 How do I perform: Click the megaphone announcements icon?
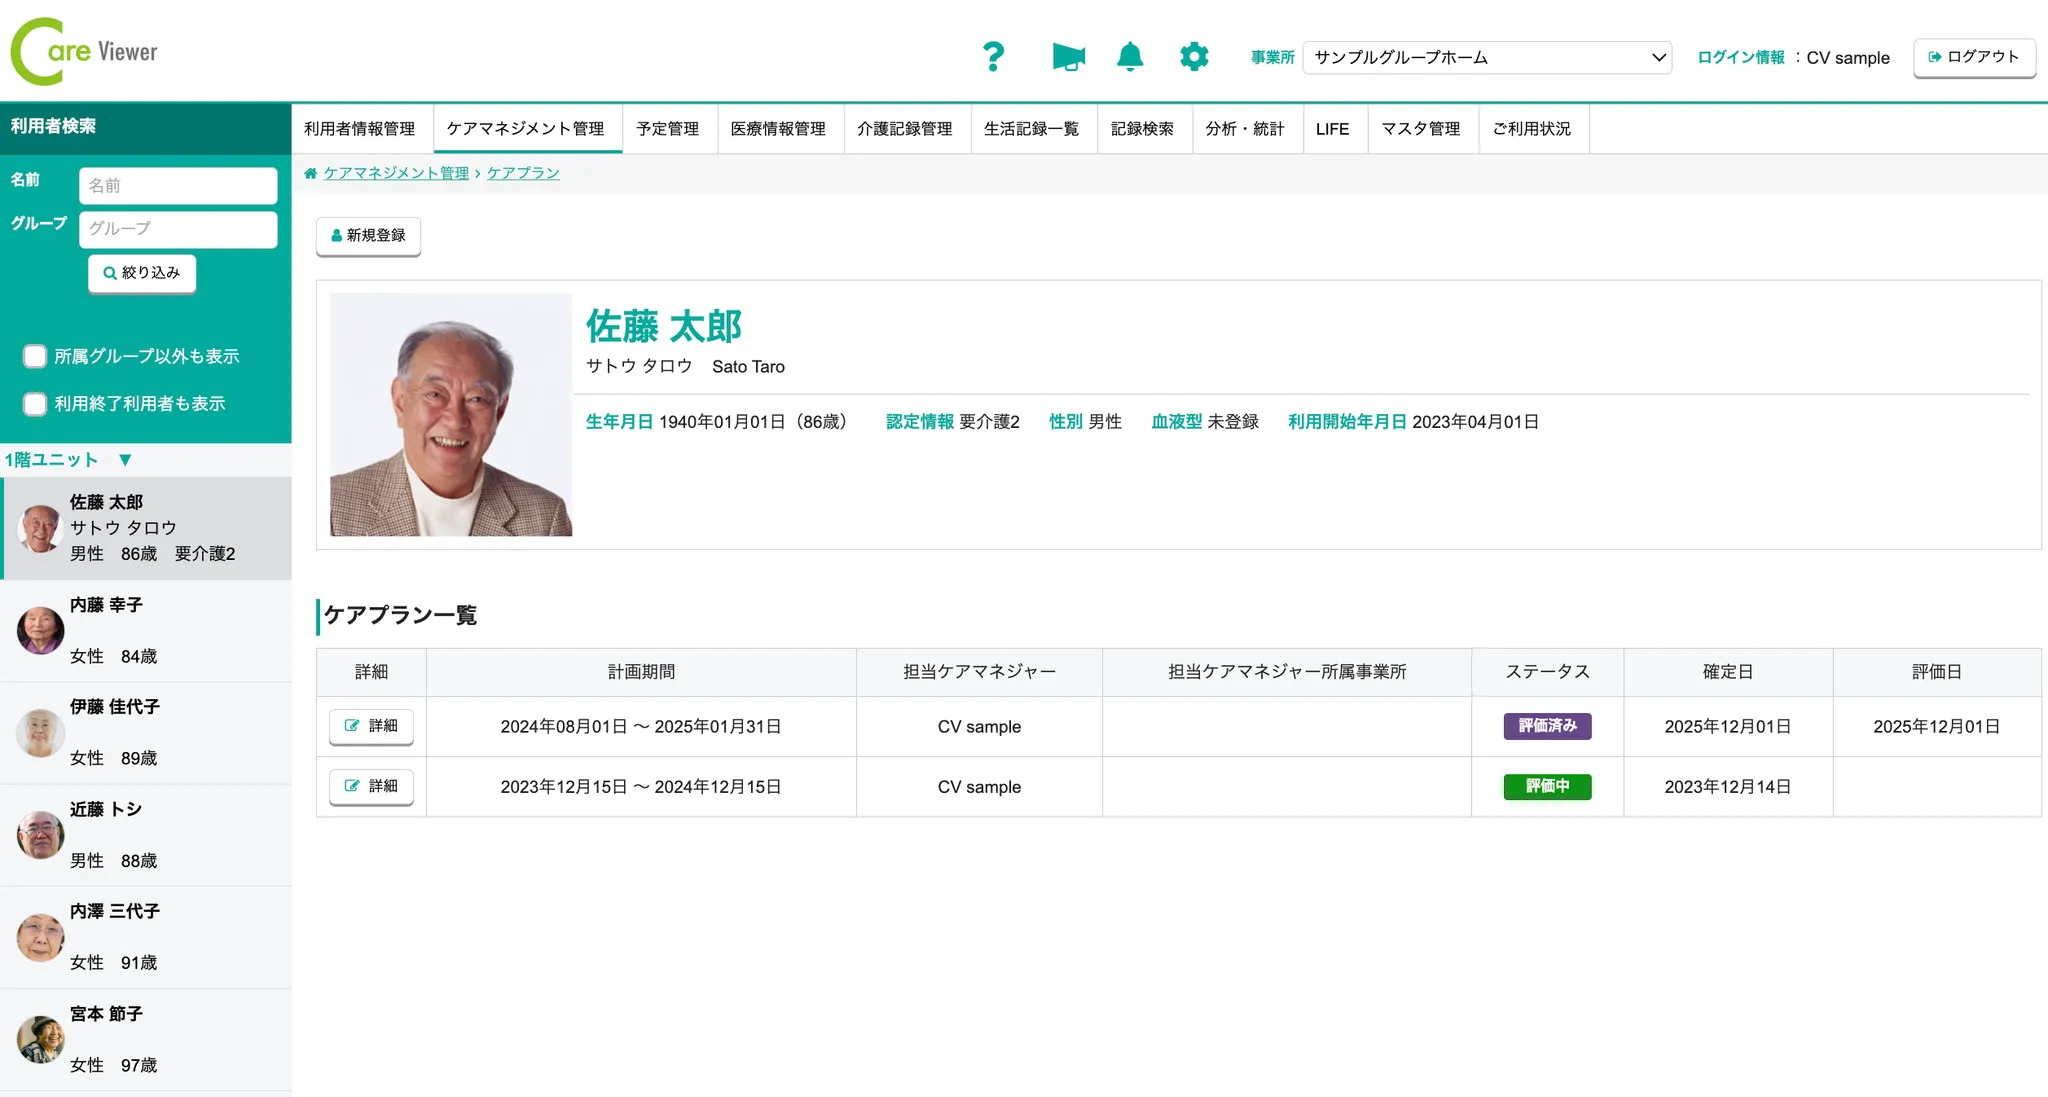point(1068,57)
